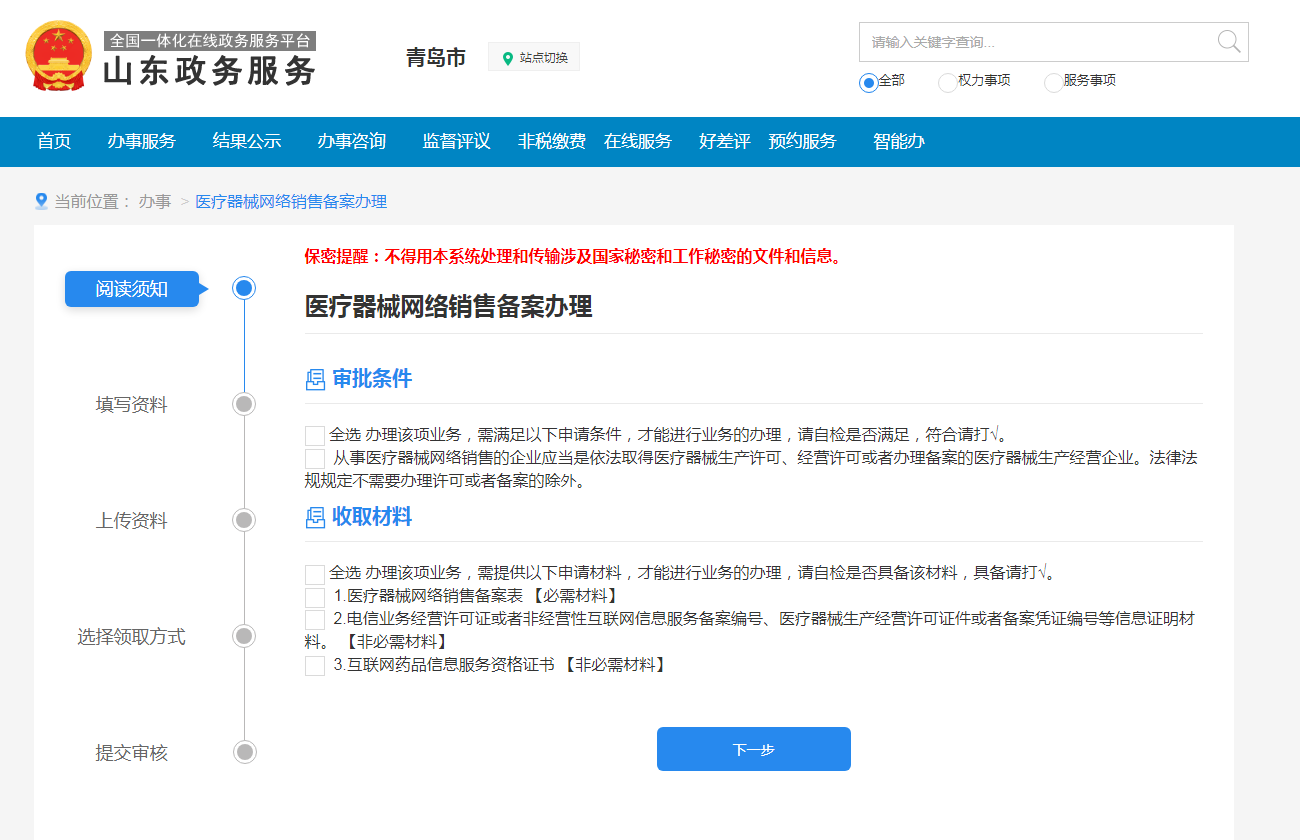The height and width of the screenshot is (840, 1300).
Task: Open the 办事 breadcrumb link
Action: click(155, 200)
